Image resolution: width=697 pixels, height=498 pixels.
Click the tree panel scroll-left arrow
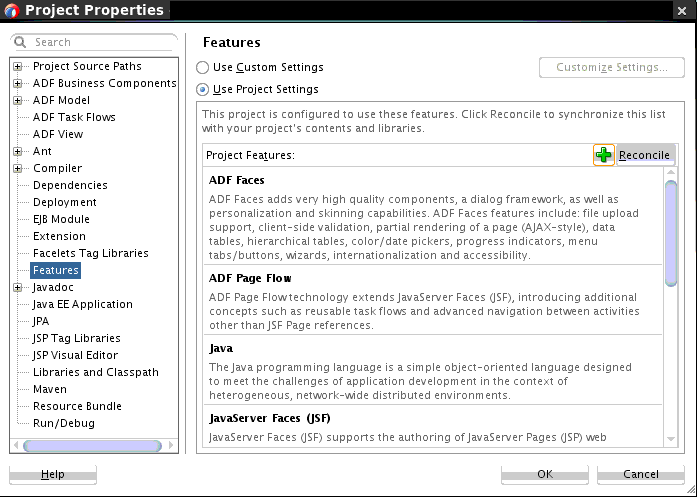point(16,445)
